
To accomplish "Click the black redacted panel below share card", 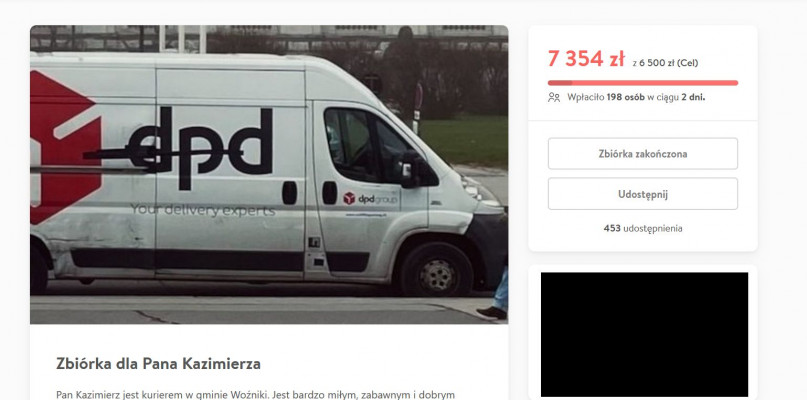I will click(x=644, y=334).
